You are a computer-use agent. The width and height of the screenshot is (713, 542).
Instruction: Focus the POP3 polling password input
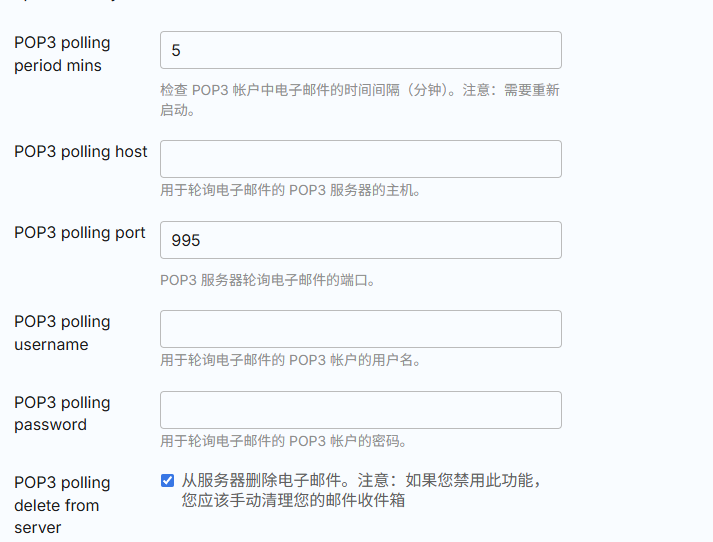pos(361,410)
